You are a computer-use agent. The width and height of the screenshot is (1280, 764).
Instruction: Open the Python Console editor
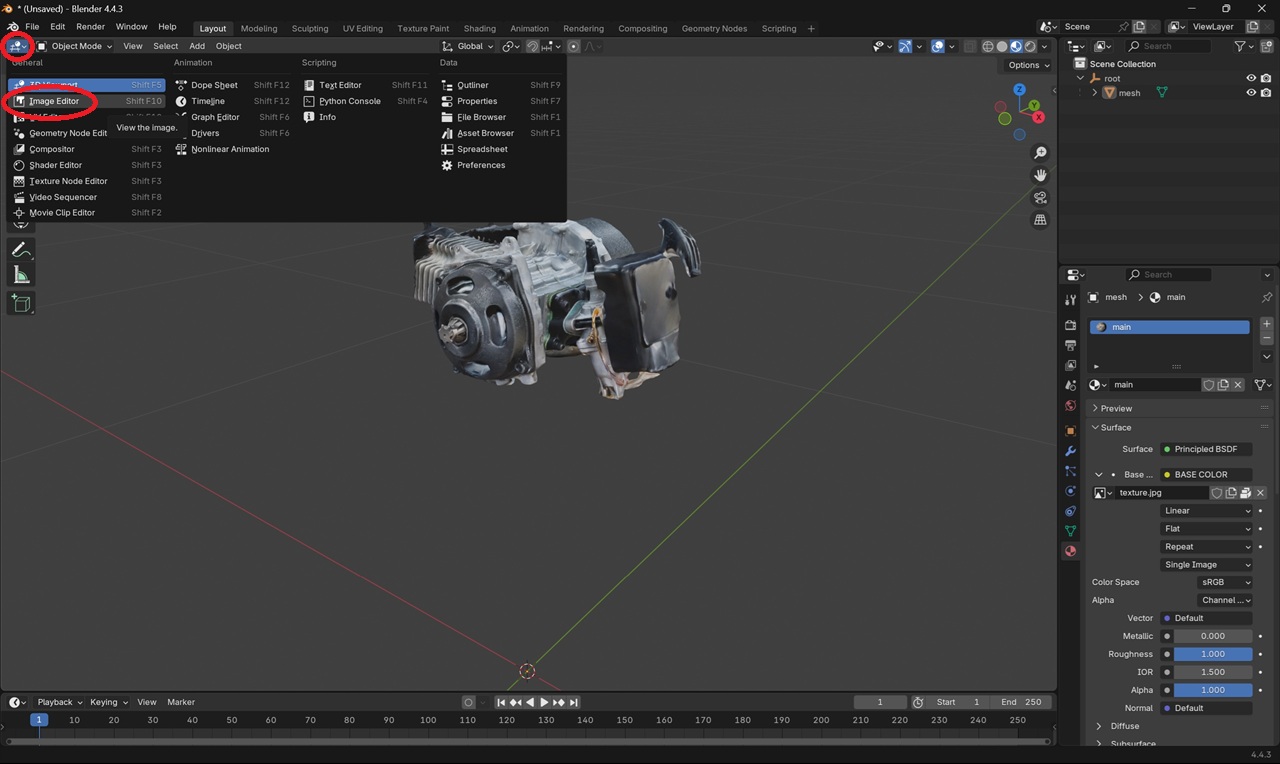click(349, 101)
